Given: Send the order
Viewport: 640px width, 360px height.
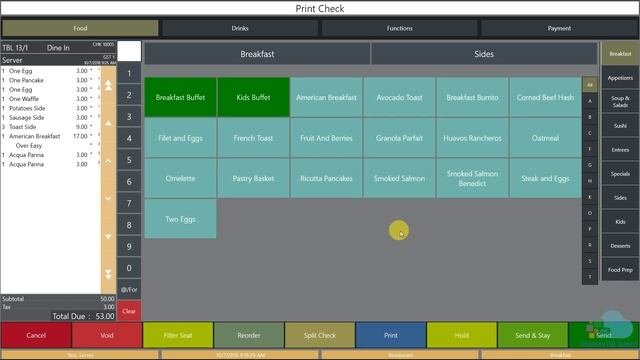Looking at the screenshot, I should pos(604,335).
